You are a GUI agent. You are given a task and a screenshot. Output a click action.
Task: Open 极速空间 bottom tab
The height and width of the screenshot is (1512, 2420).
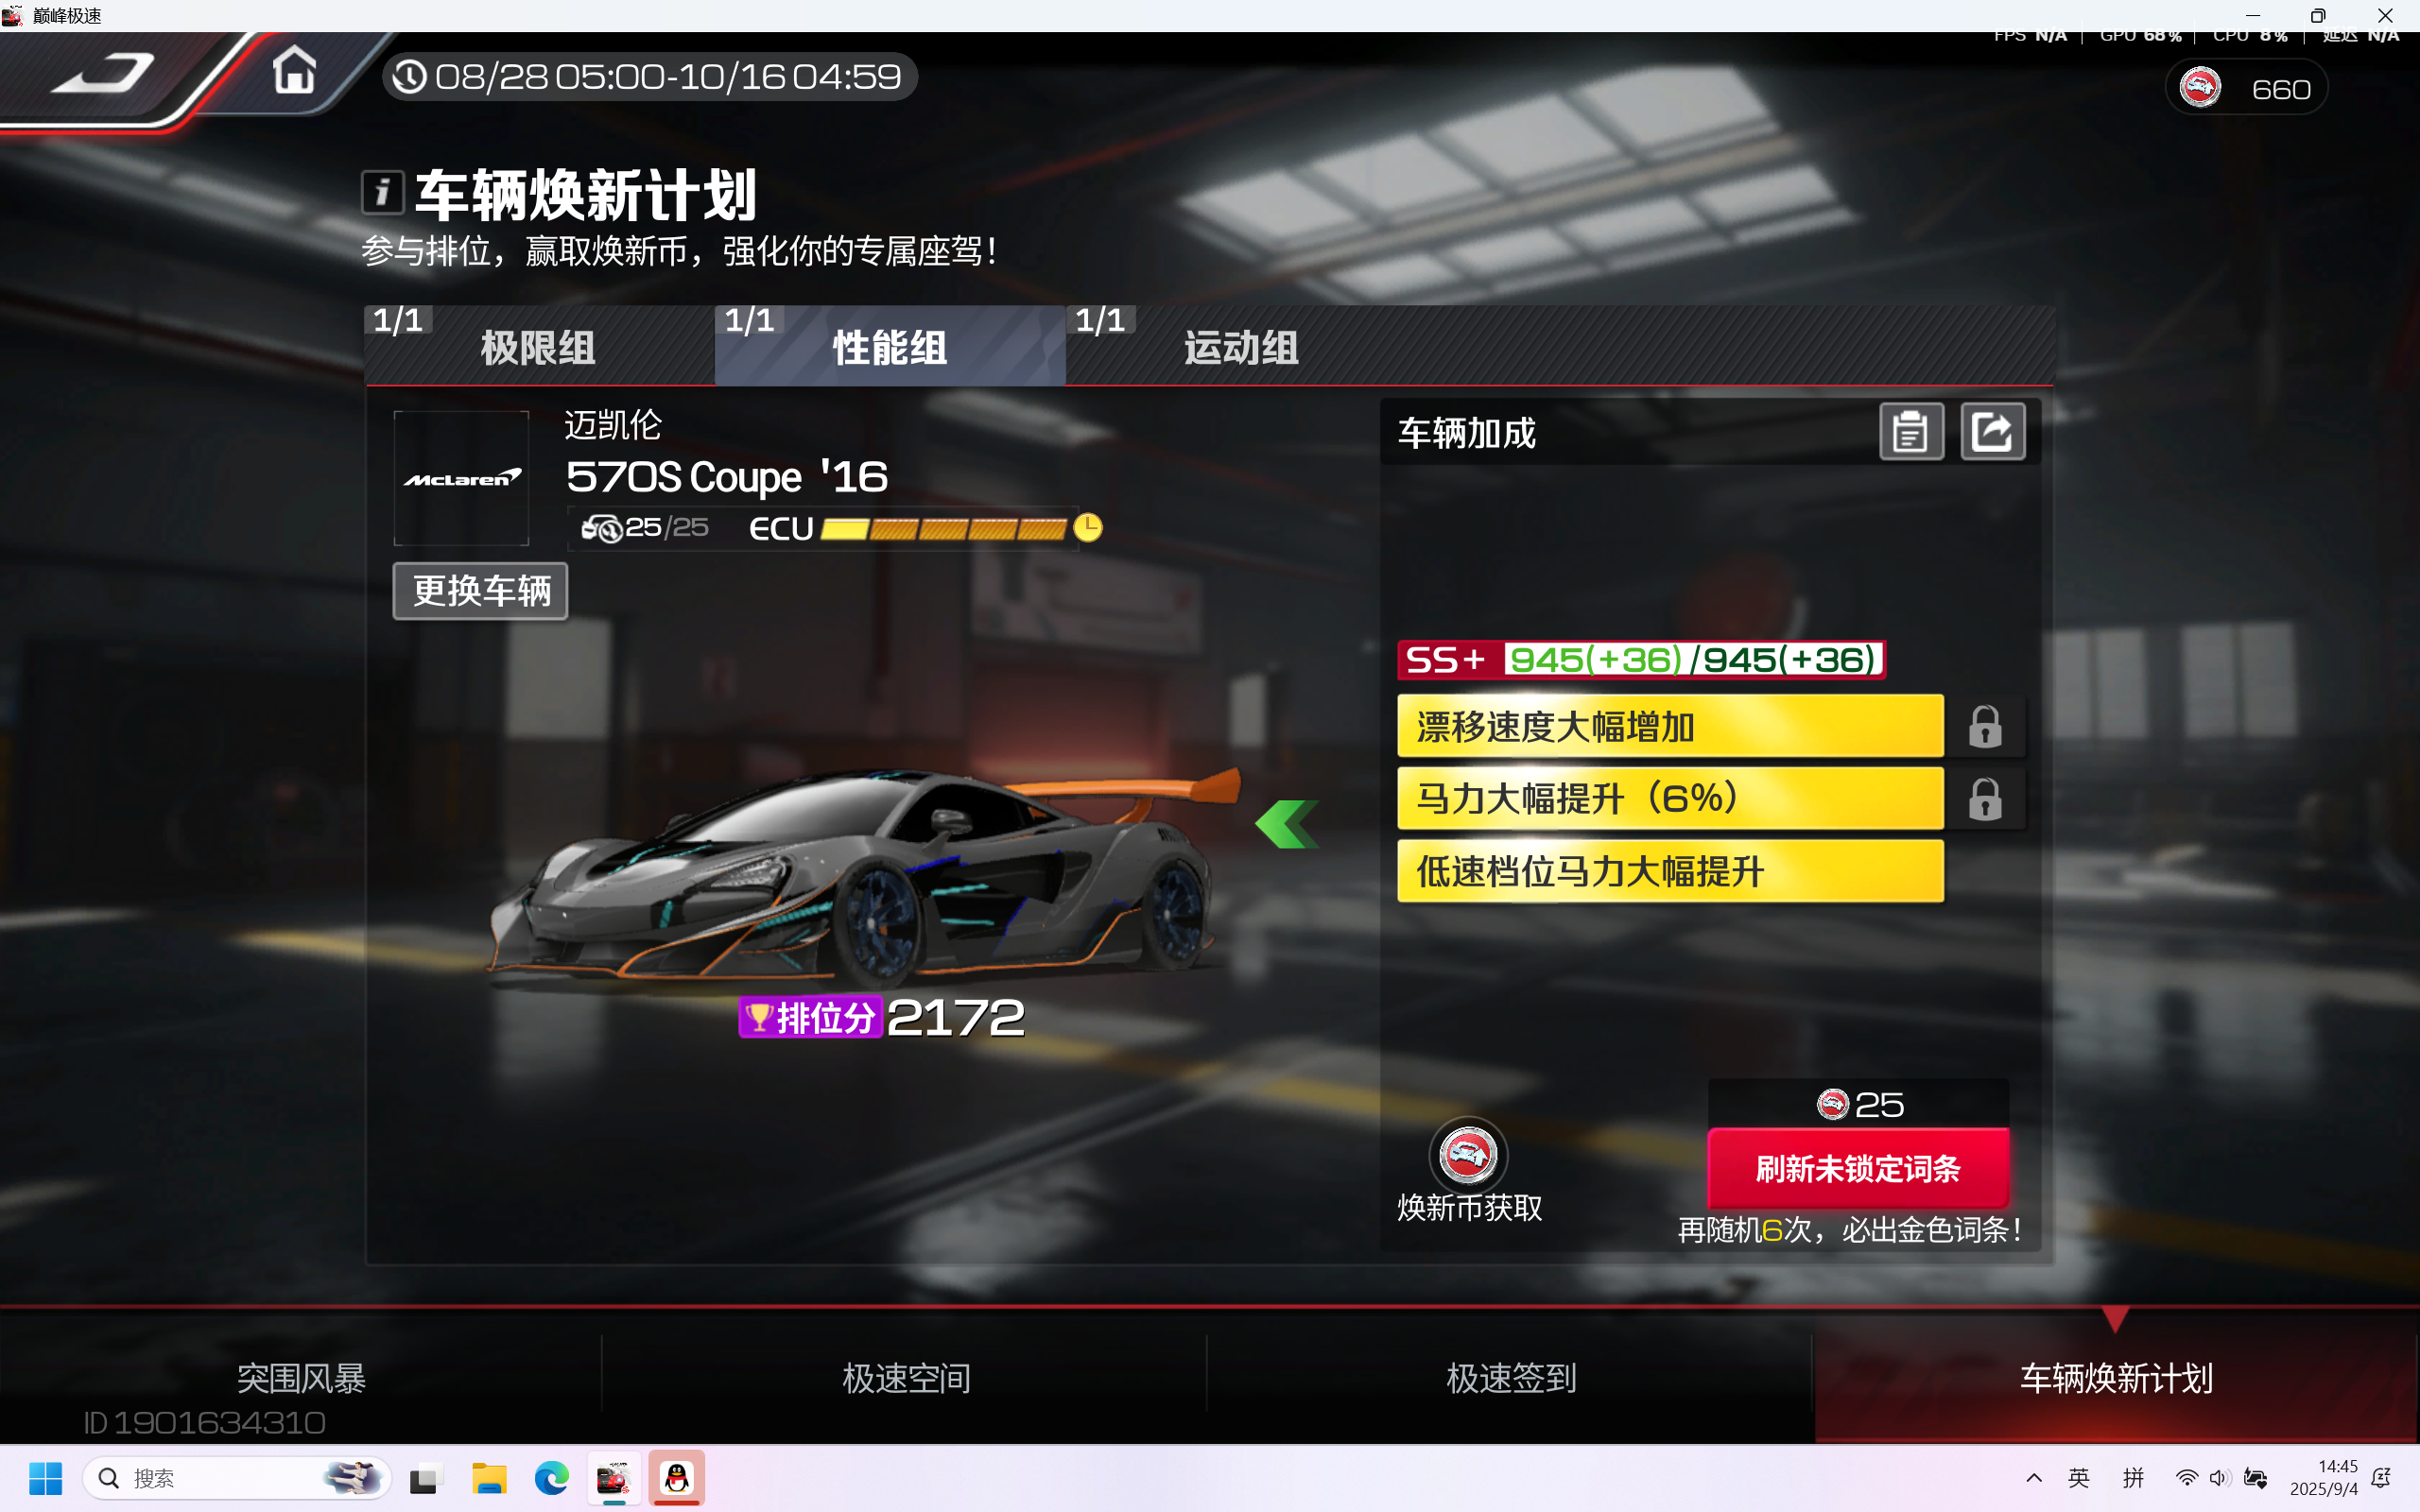pyautogui.click(x=906, y=1378)
